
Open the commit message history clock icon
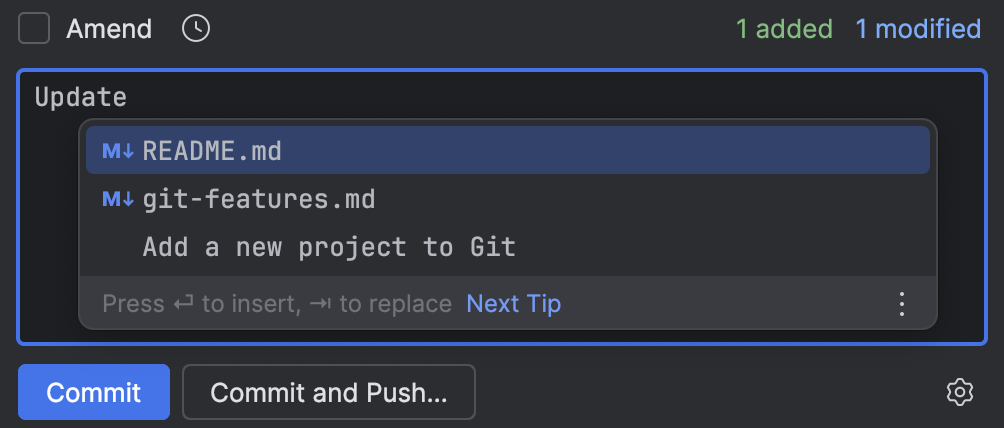click(196, 29)
